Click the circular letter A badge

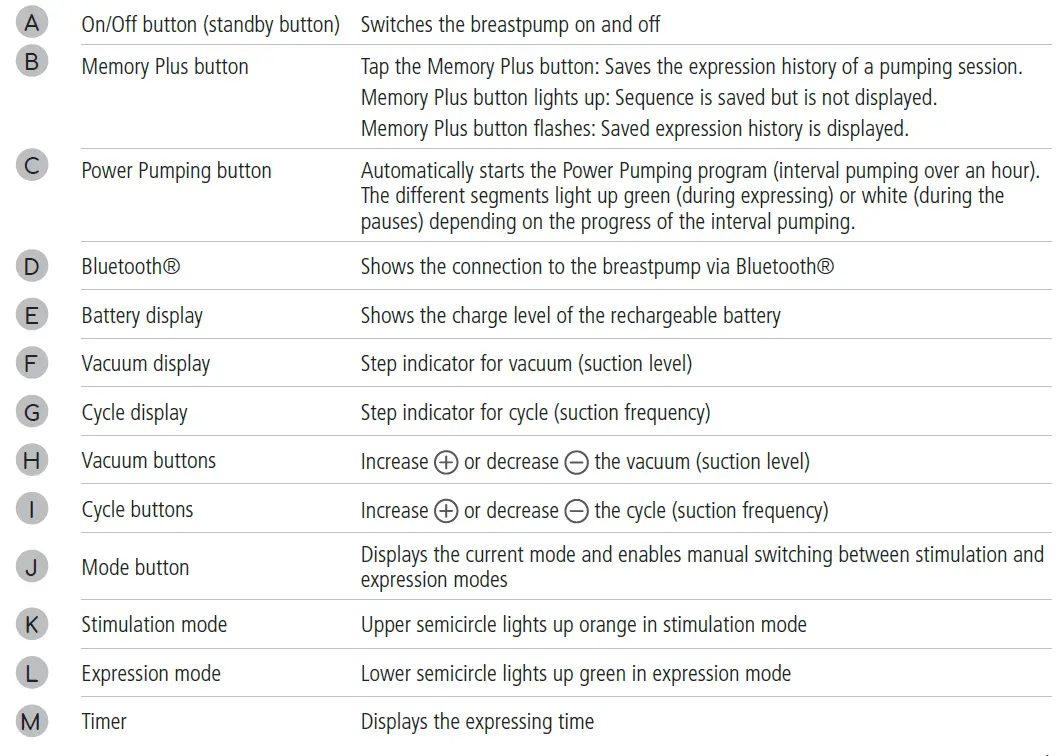click(x=32, y=21)
